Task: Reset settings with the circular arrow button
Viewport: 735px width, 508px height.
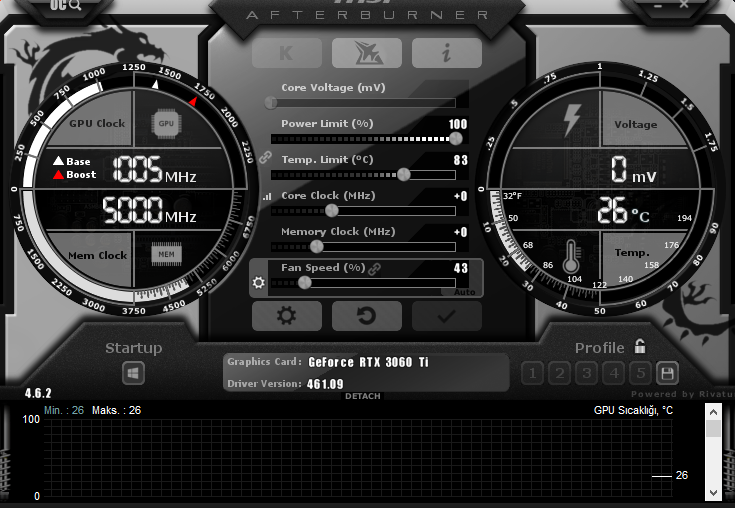Action: click(x=367, y=316)
